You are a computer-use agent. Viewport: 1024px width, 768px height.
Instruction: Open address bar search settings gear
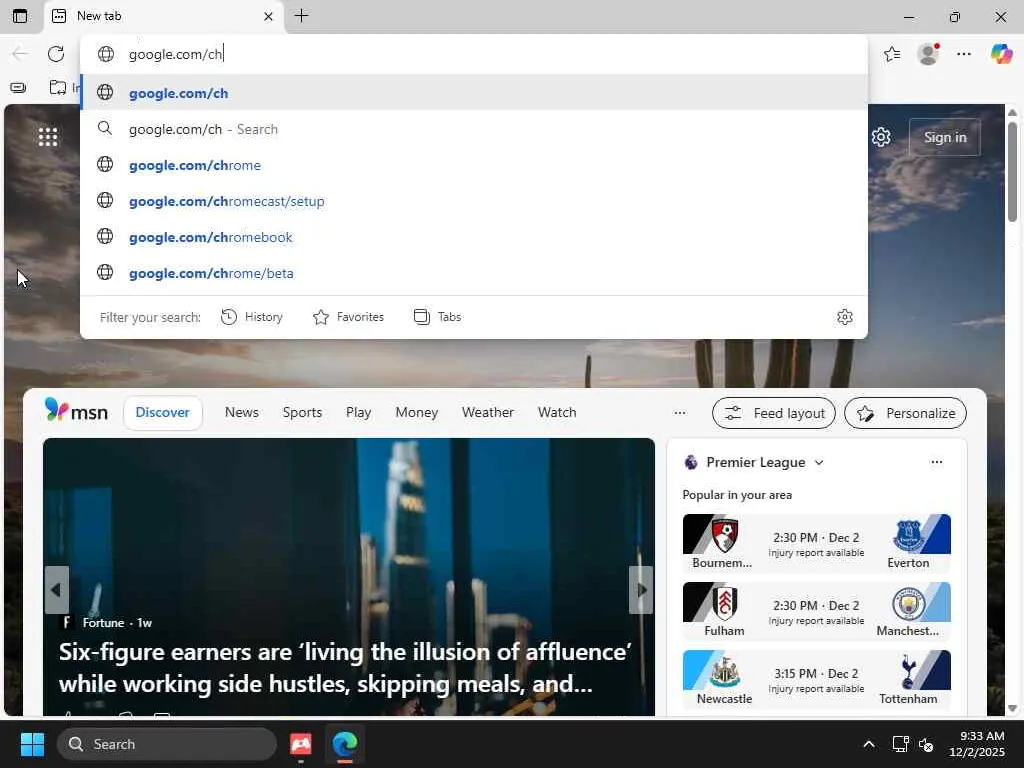point(844,317)
